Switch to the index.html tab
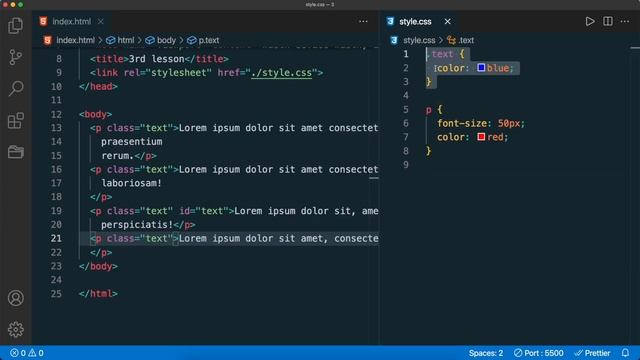The width and height of the screenshot is (640, 360). coord(71,21)
